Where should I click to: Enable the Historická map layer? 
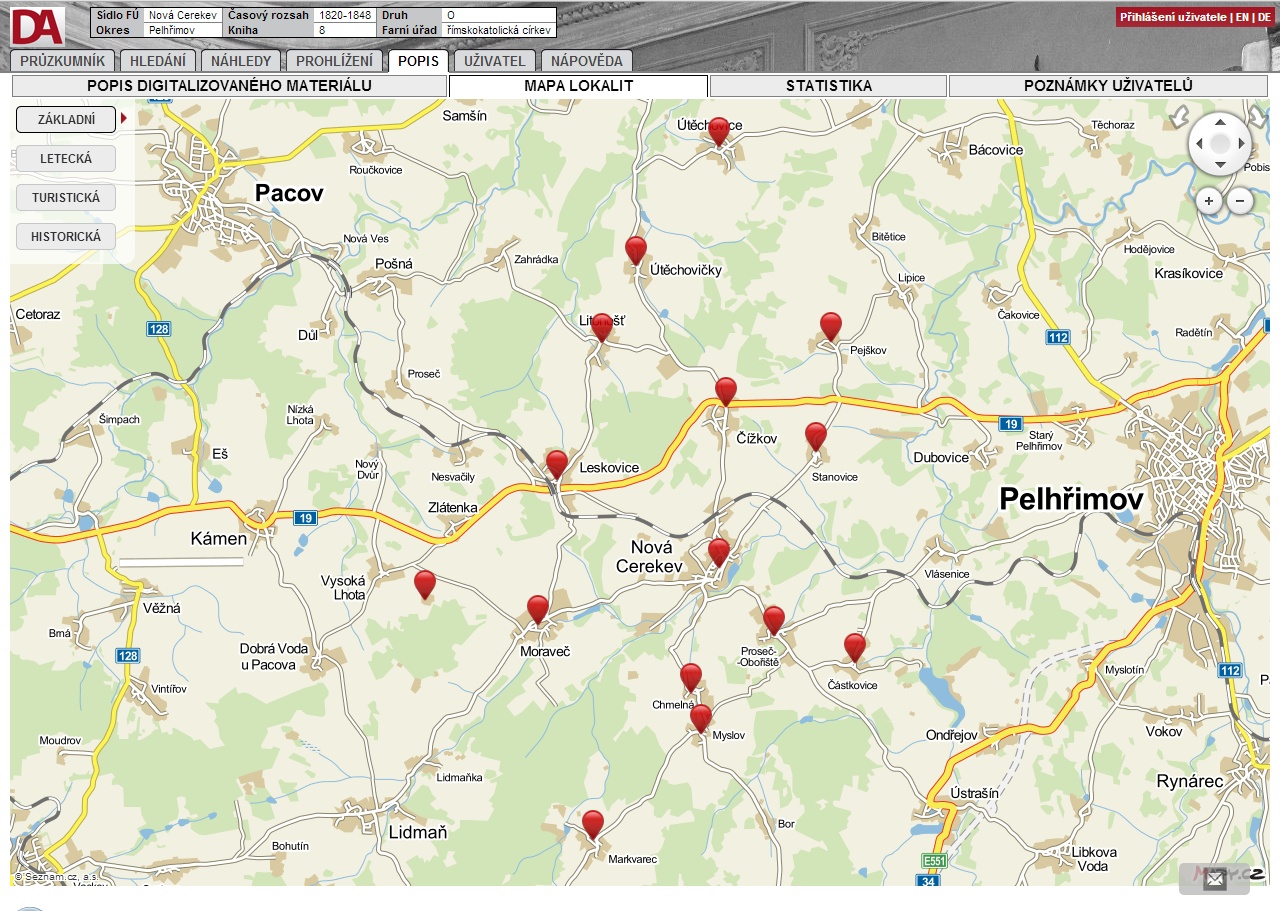click(x=66, y=237)
